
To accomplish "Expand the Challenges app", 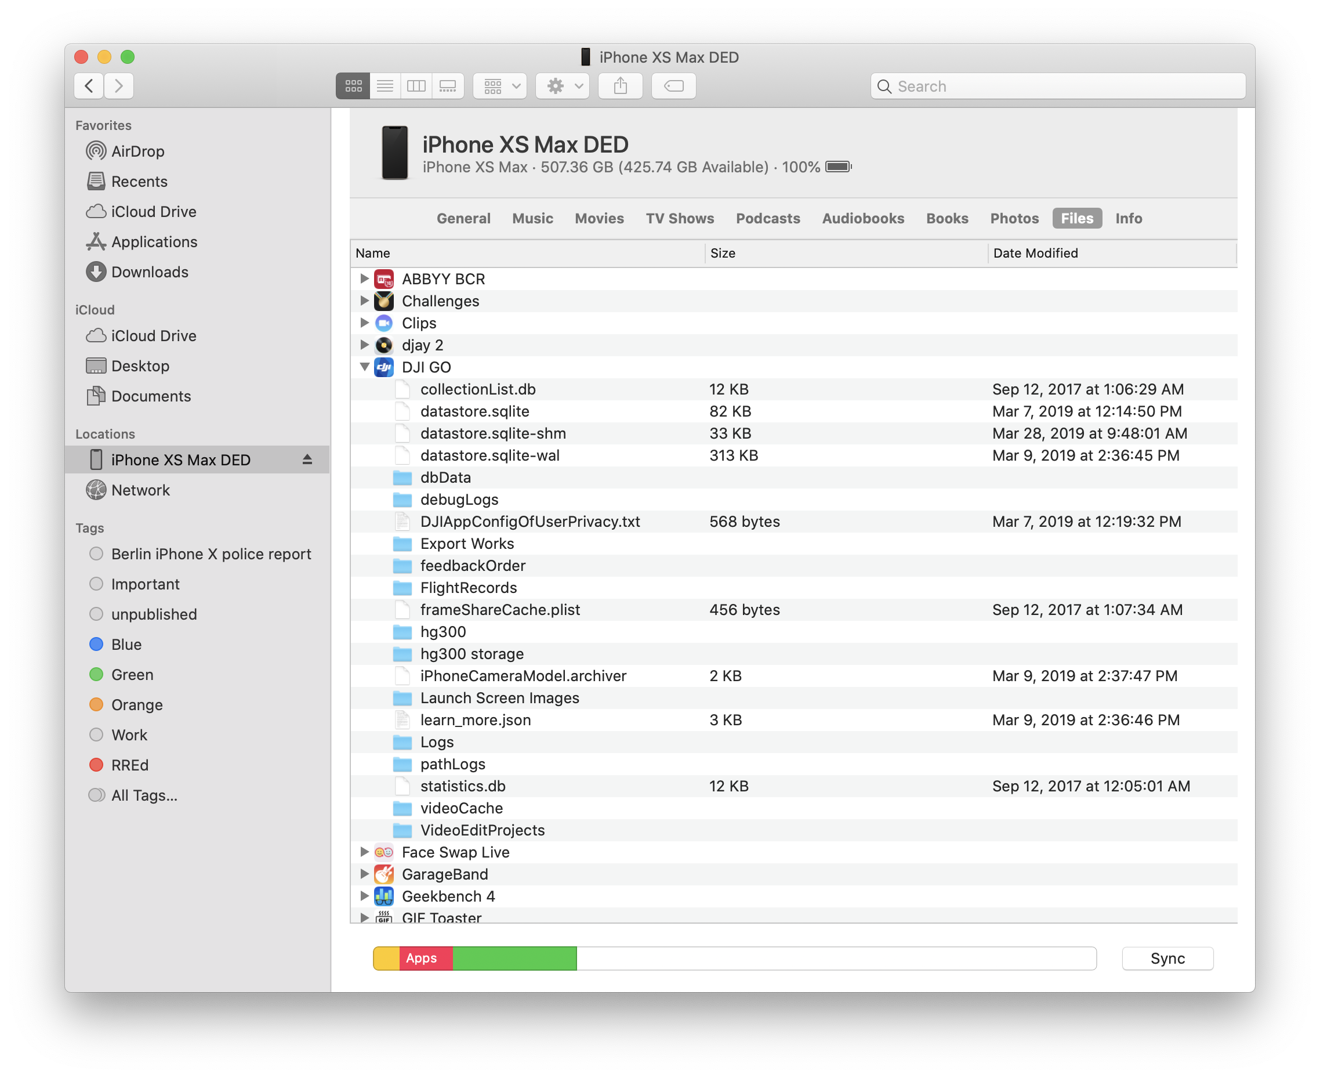I will point(364,301).
